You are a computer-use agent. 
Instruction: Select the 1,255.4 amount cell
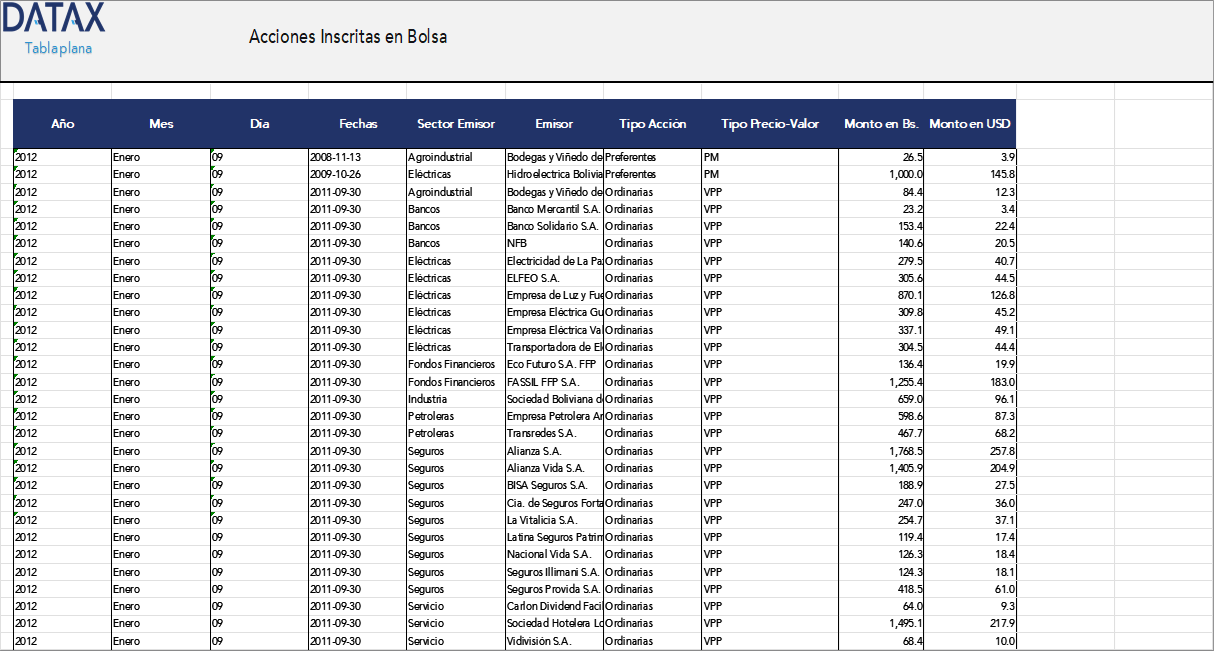point(882,382)
